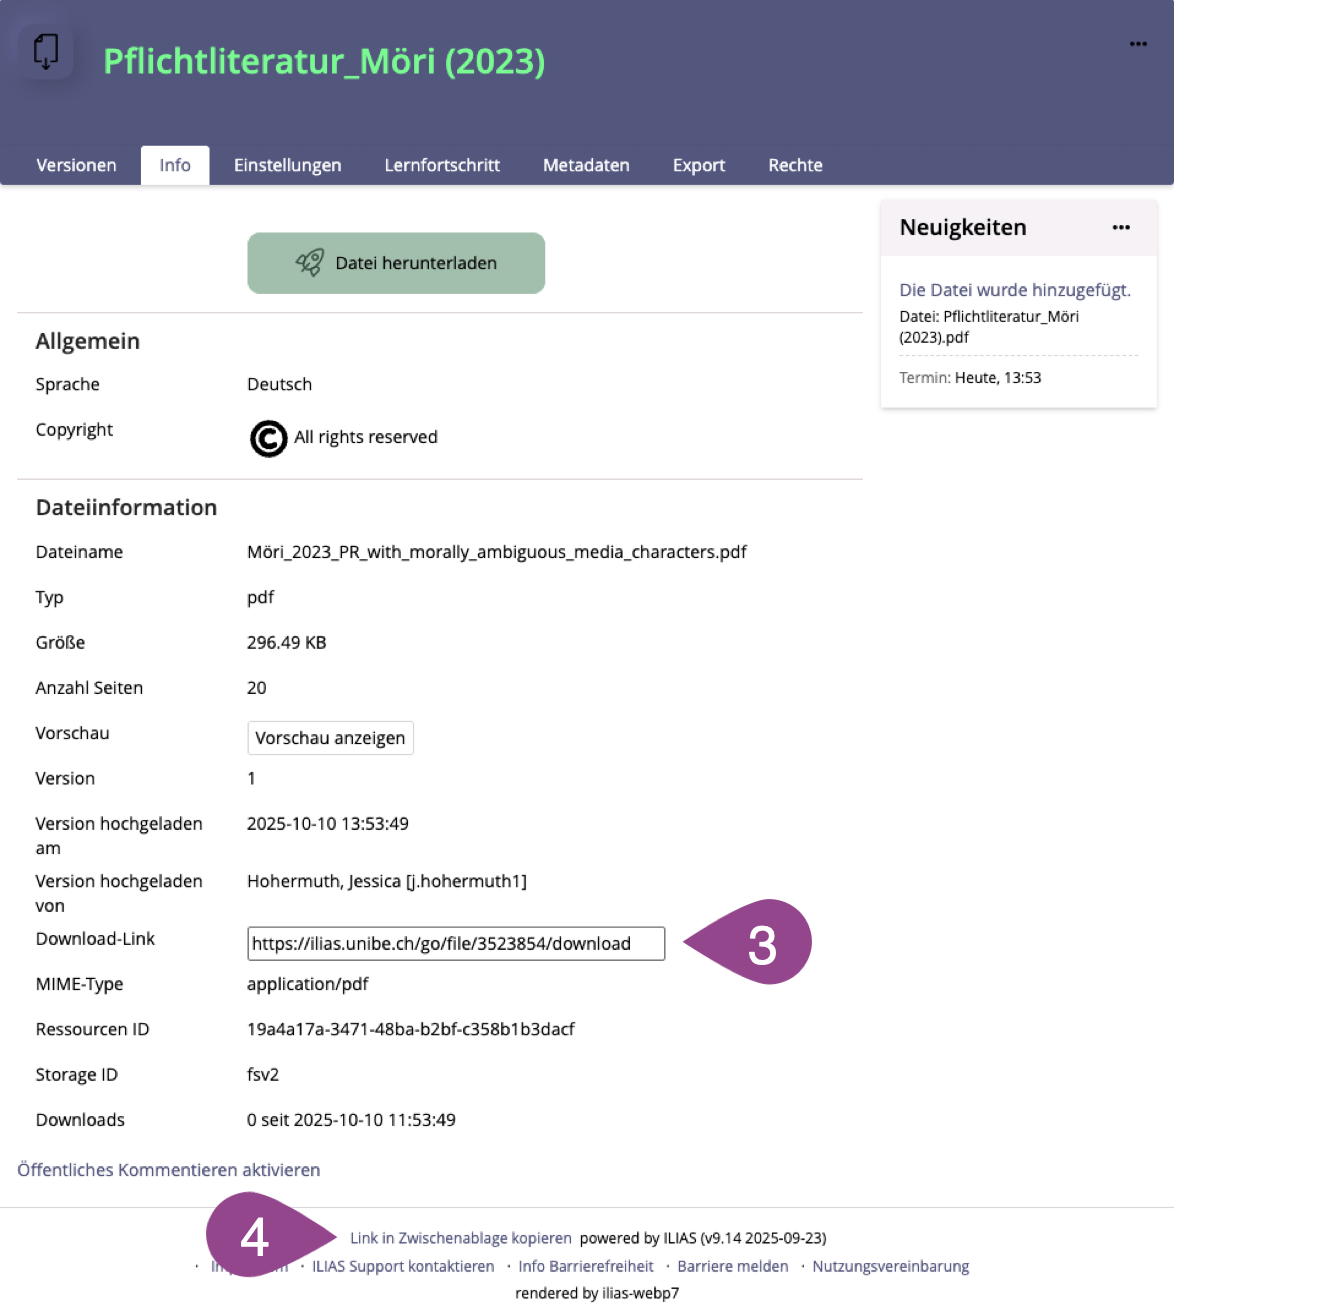Image resolution: width=1330 pixels, height=1312 pixels.
Task: Click the rocket icon on download button
Action: (310, 263)
